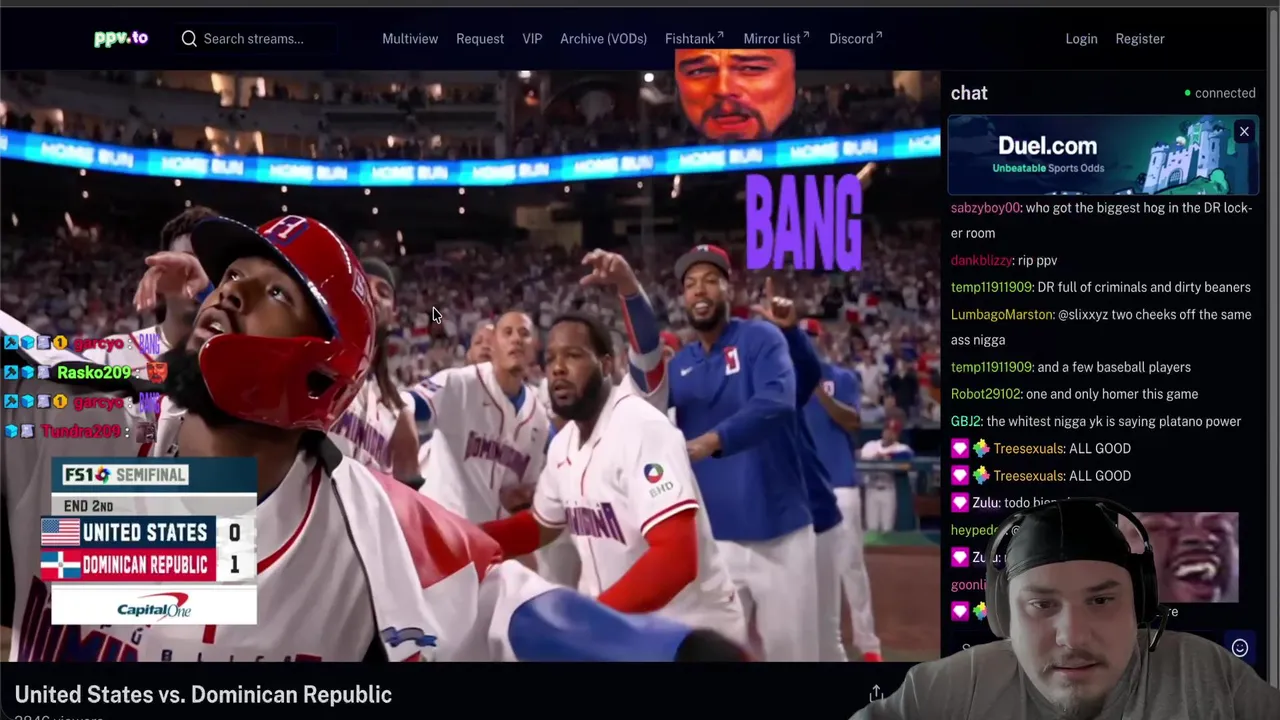The width and height of the screenshot is (1280, 720).
Task: Click the "United States vs. Dominican Republic" title
Action: (203, 694)
